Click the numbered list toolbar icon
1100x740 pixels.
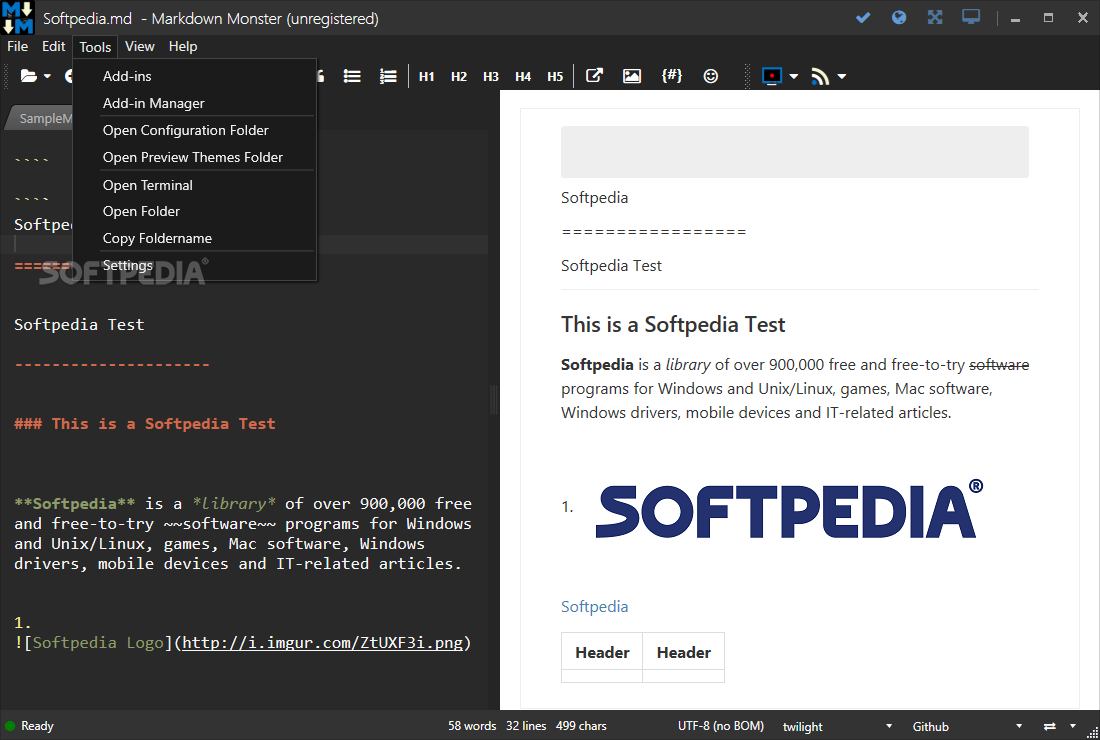coord(388,76)
